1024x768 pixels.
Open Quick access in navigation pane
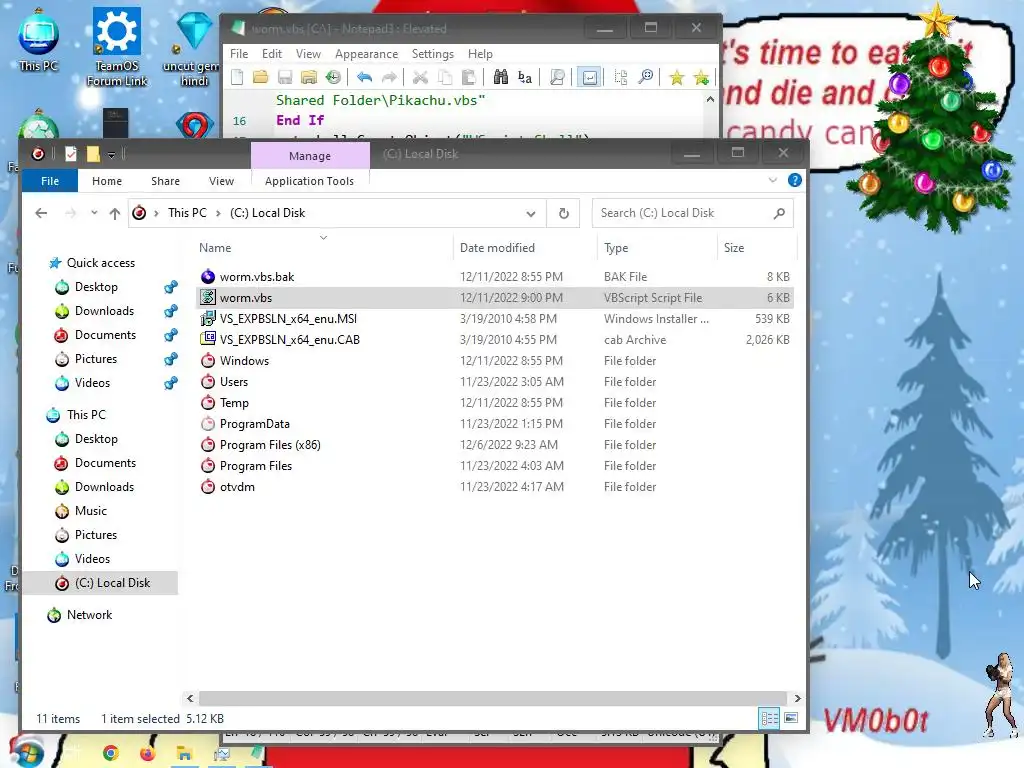click(101, 263)
